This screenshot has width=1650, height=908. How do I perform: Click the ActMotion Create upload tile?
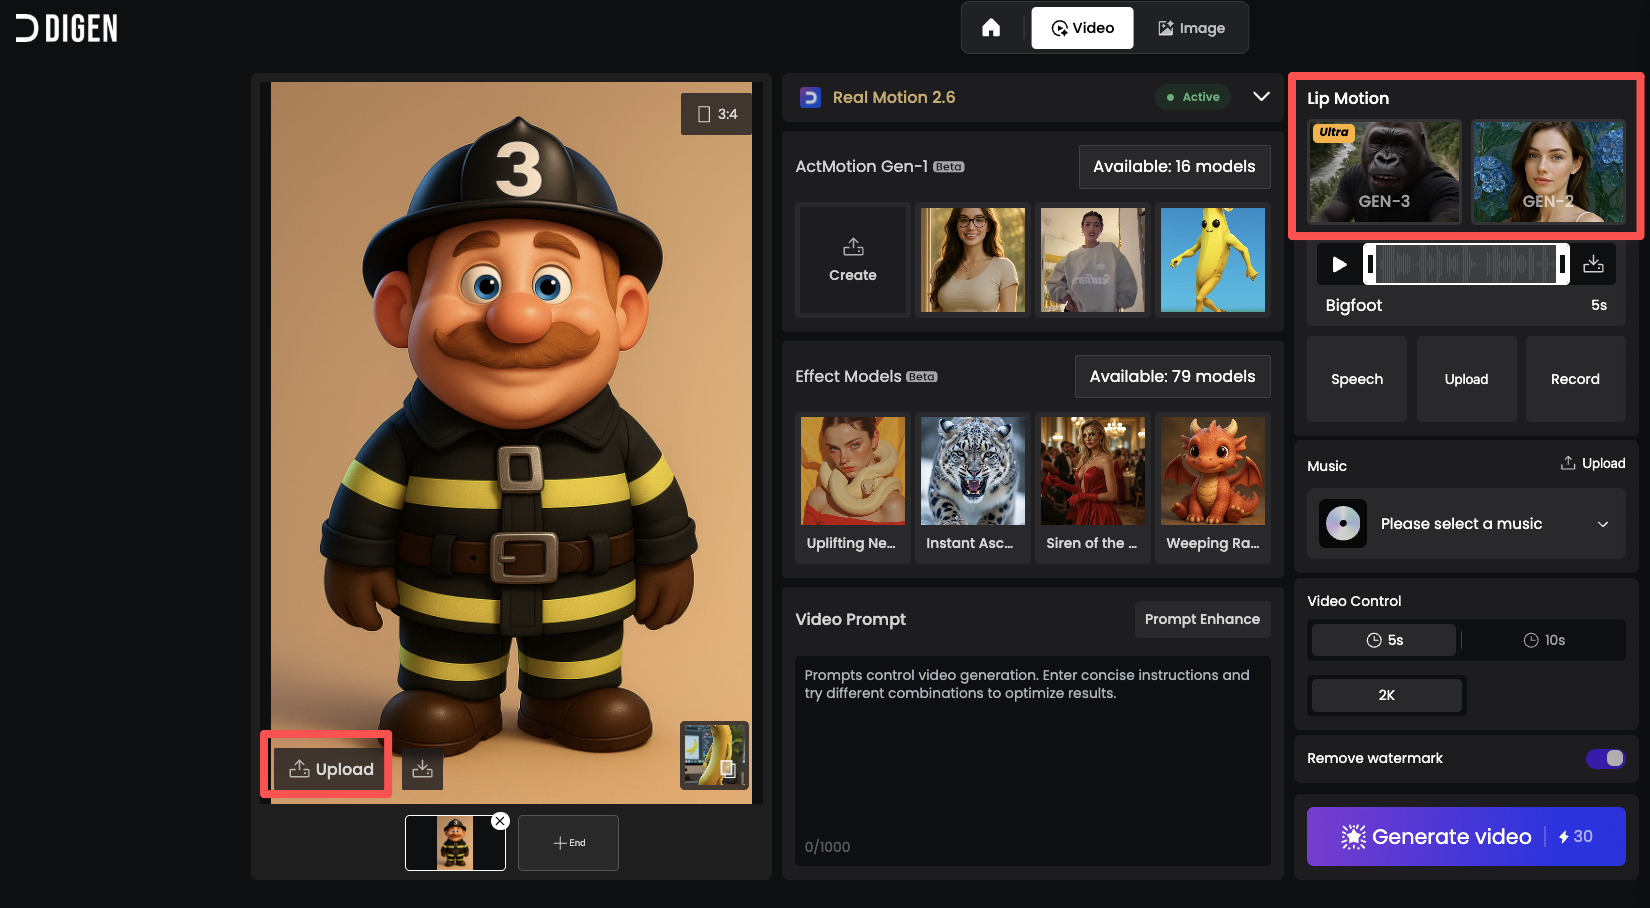[853, 260]
